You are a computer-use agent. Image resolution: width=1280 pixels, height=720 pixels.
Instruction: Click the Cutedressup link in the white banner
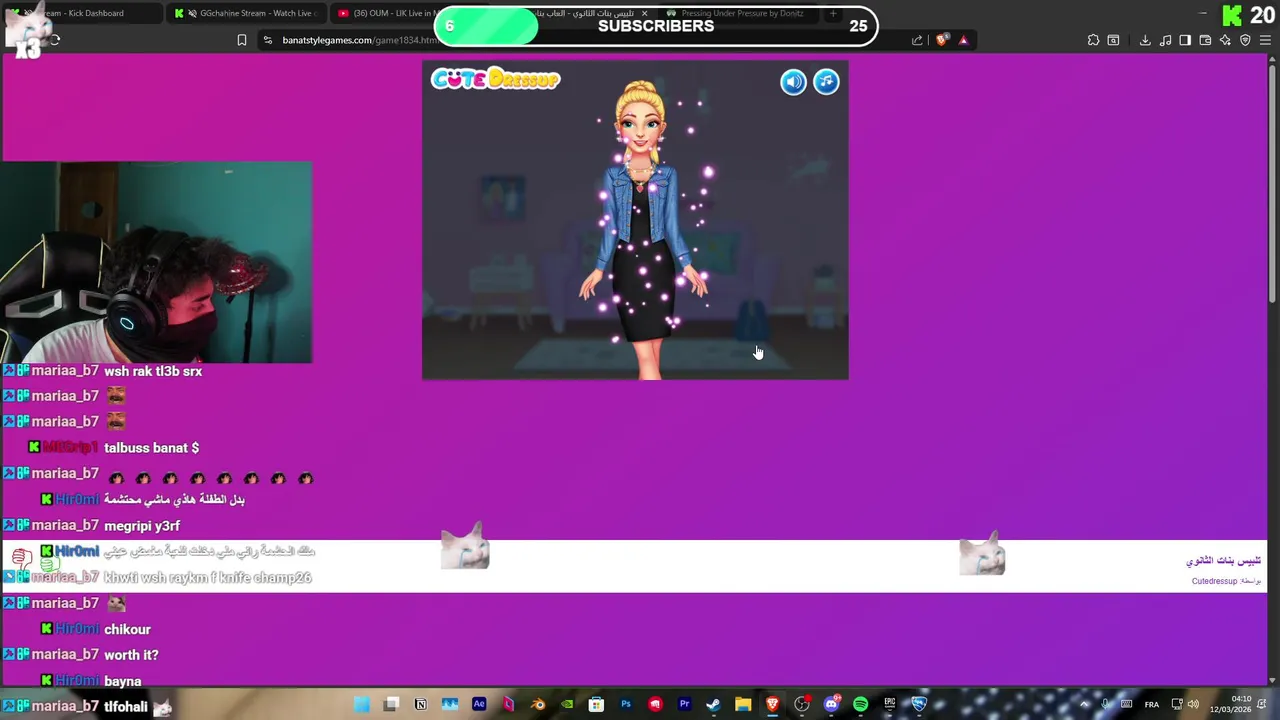tap(1214, 581)
